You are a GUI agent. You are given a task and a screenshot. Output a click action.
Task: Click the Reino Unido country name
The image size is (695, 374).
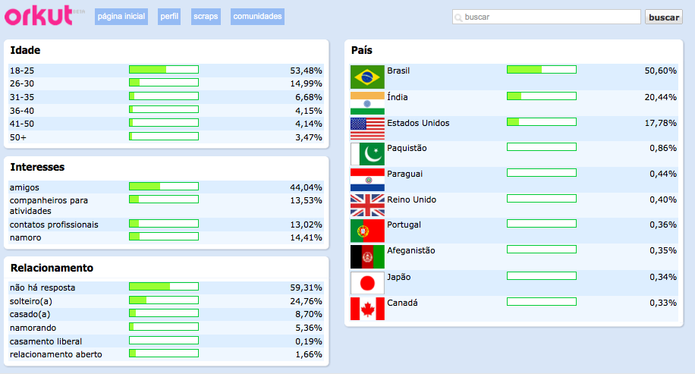pyautogui.click(x=411, y=199)
